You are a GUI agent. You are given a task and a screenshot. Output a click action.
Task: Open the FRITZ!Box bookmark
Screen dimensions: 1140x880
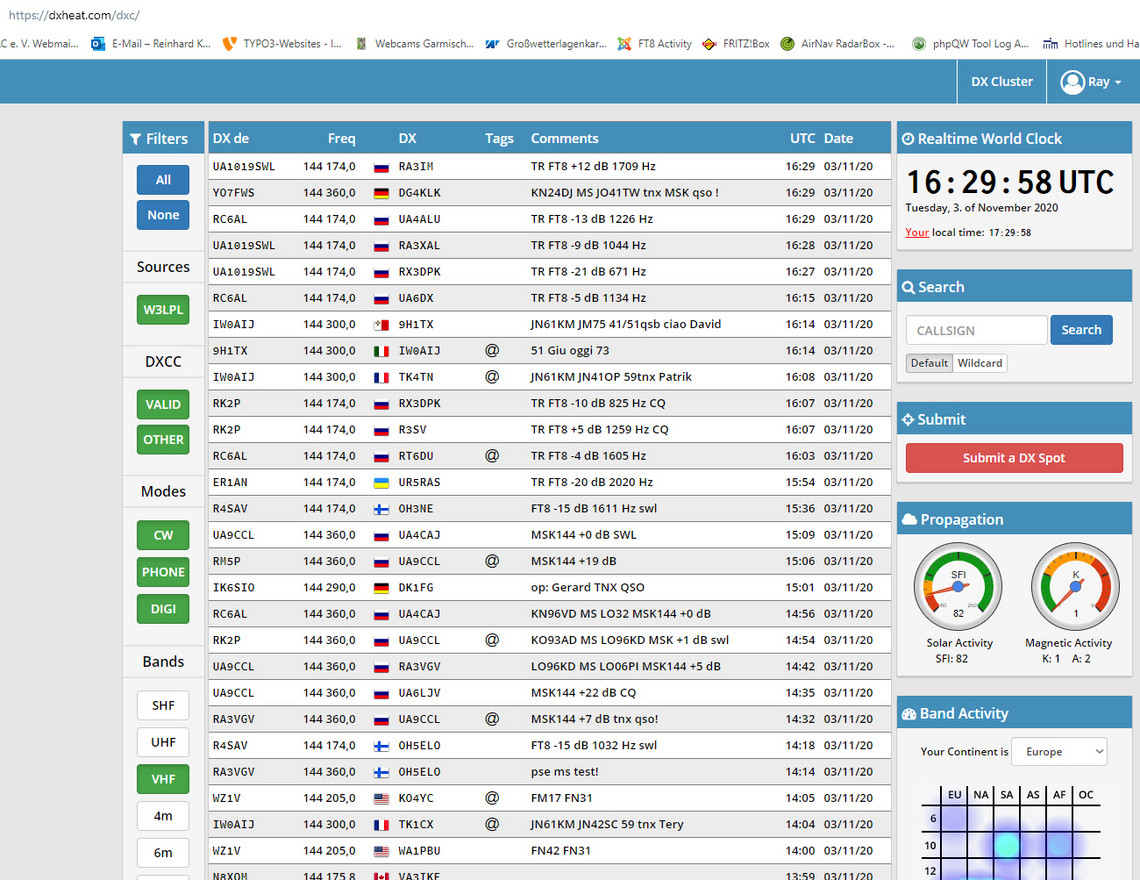pyautogui.click(x=736, y=44)
